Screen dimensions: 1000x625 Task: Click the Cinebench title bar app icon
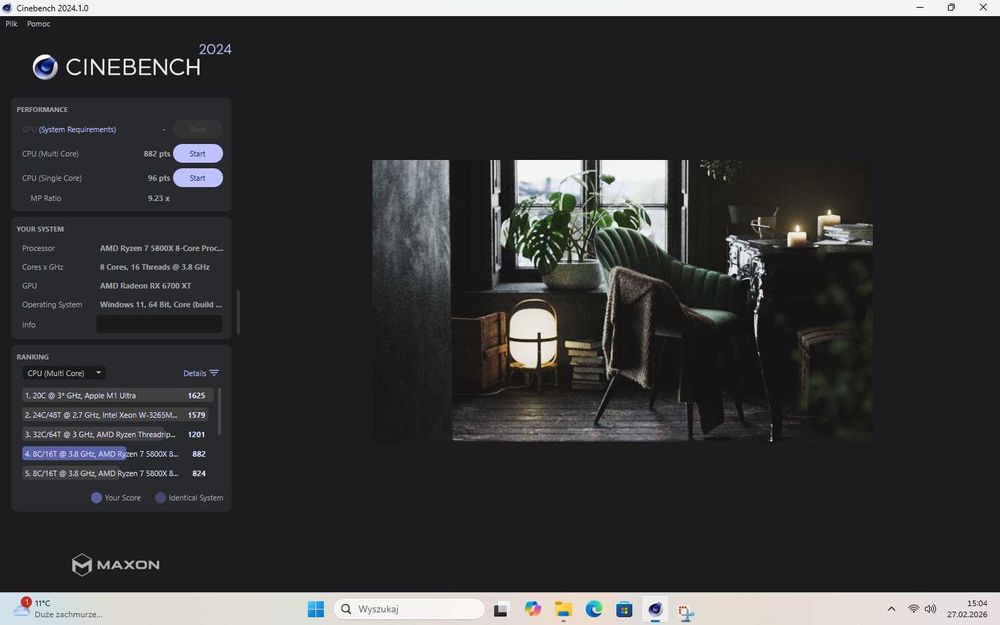(7, 8)
